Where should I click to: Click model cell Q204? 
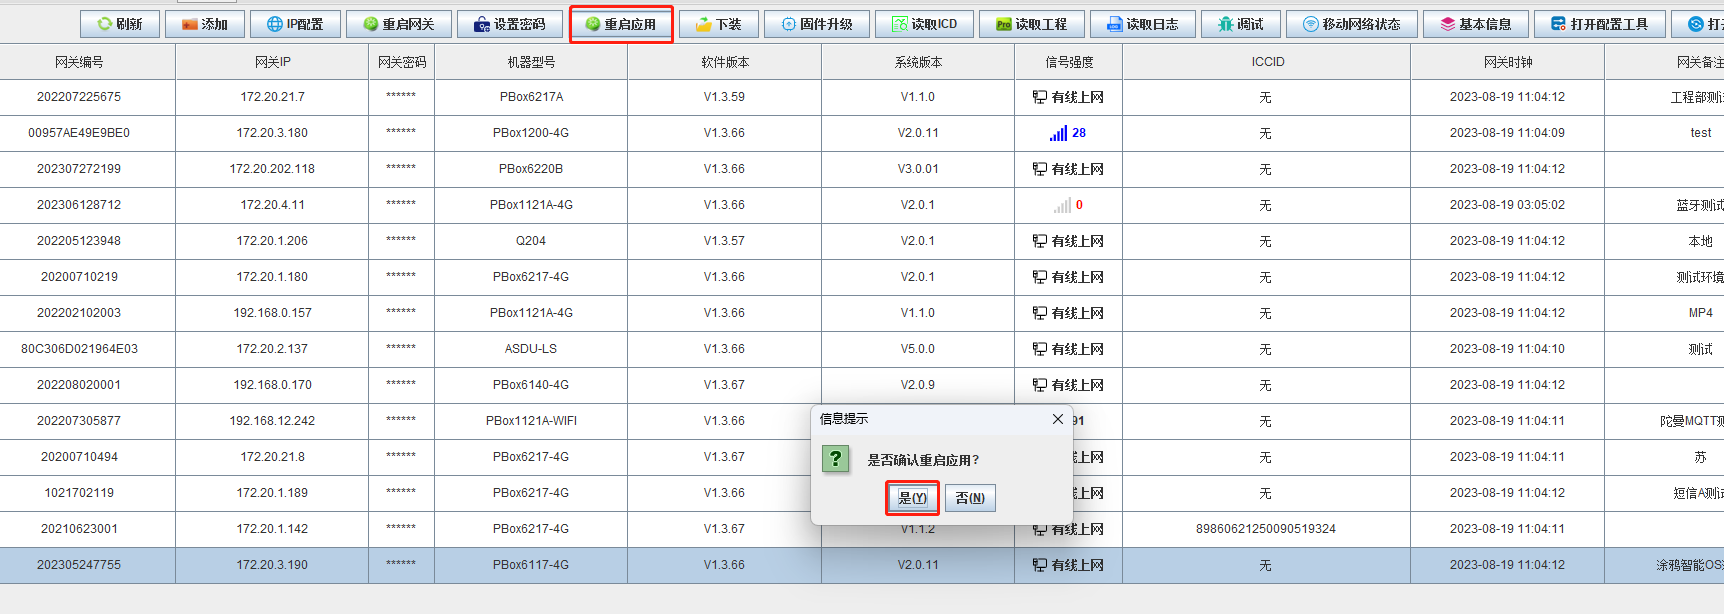(531, 241)
